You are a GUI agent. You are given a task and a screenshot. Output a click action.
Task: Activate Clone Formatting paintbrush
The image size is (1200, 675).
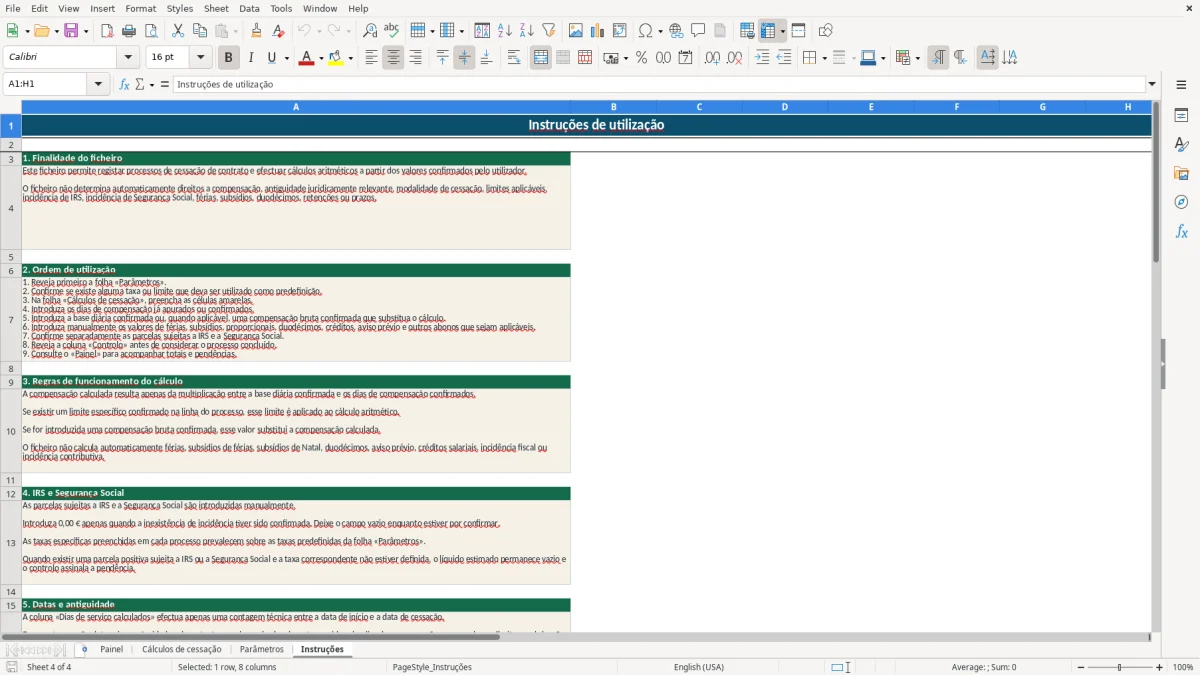[x=256, y=31]
